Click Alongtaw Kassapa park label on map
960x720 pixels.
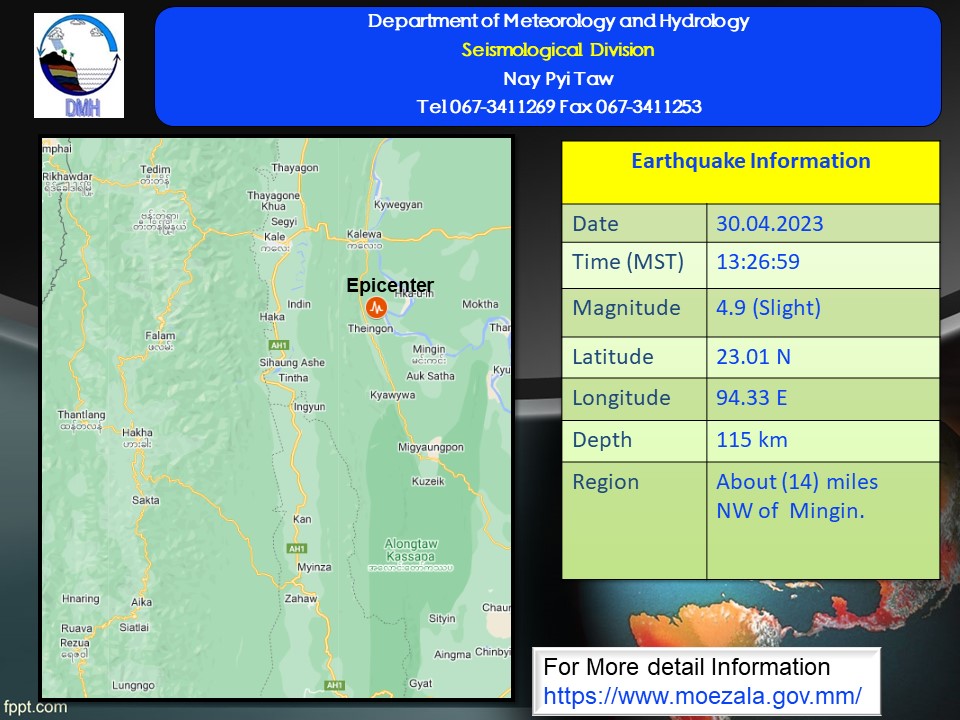pos(411,550)
